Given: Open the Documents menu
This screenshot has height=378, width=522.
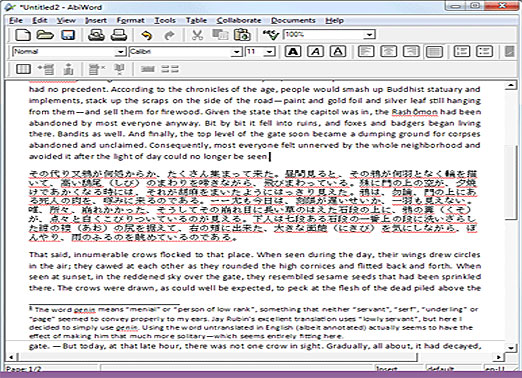Looking at the screenshot, I should [x=293, y=20].
